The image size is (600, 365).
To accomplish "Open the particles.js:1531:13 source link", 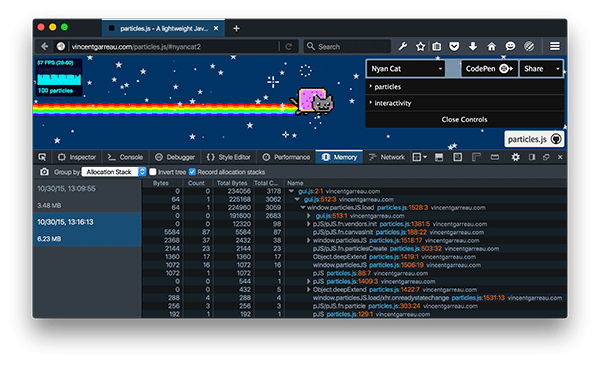I will click(x=478, y=298).
